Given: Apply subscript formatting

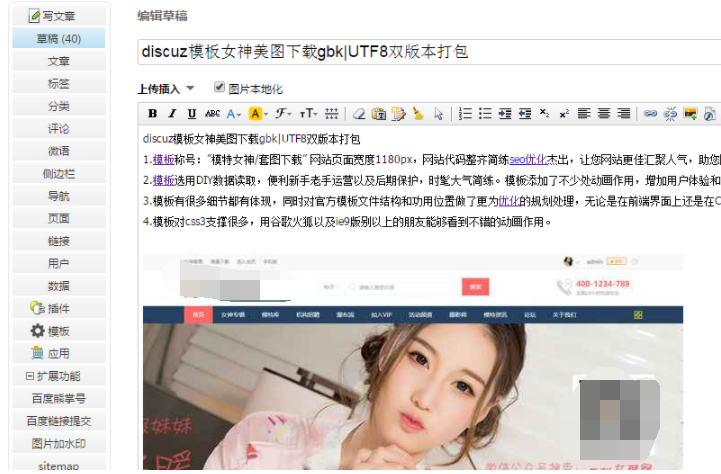Looking at the screenshot, I should [544, 114].
